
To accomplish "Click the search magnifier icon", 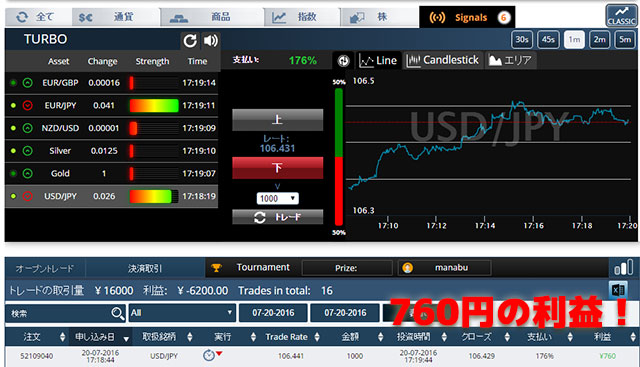I will 117,313.
